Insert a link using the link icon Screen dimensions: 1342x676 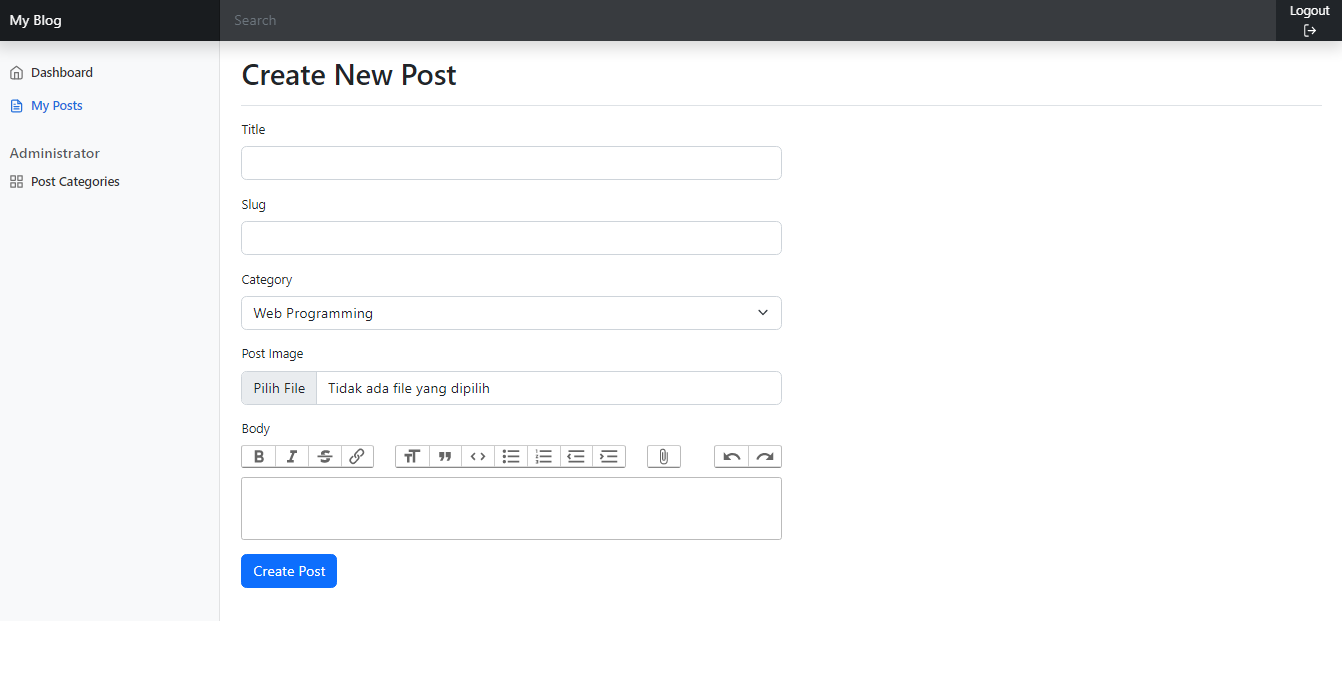[x=357, y=457]
